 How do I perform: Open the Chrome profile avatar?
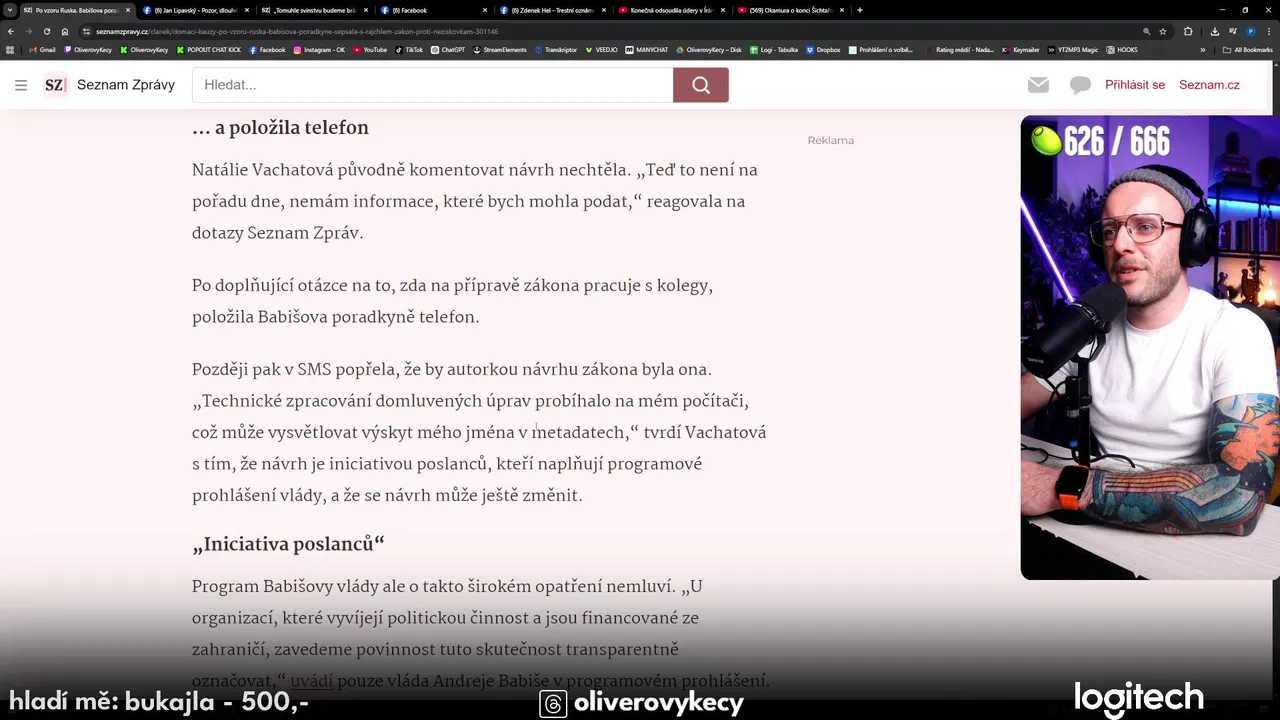1250,31
